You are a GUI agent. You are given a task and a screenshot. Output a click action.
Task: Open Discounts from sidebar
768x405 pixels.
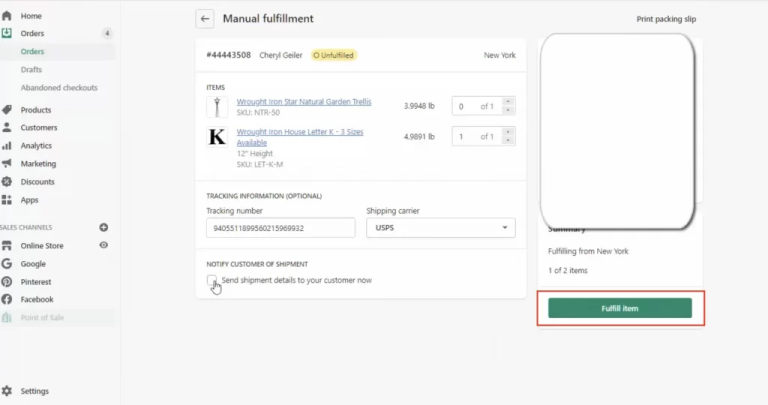37,182
